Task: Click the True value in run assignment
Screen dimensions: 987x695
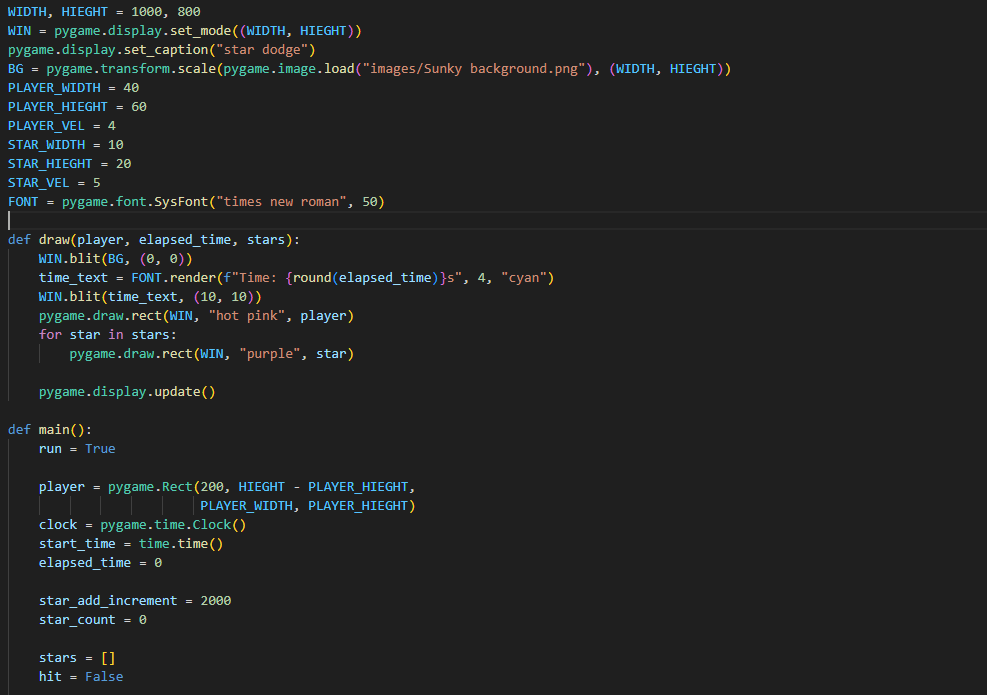Action: click(100, 449)
